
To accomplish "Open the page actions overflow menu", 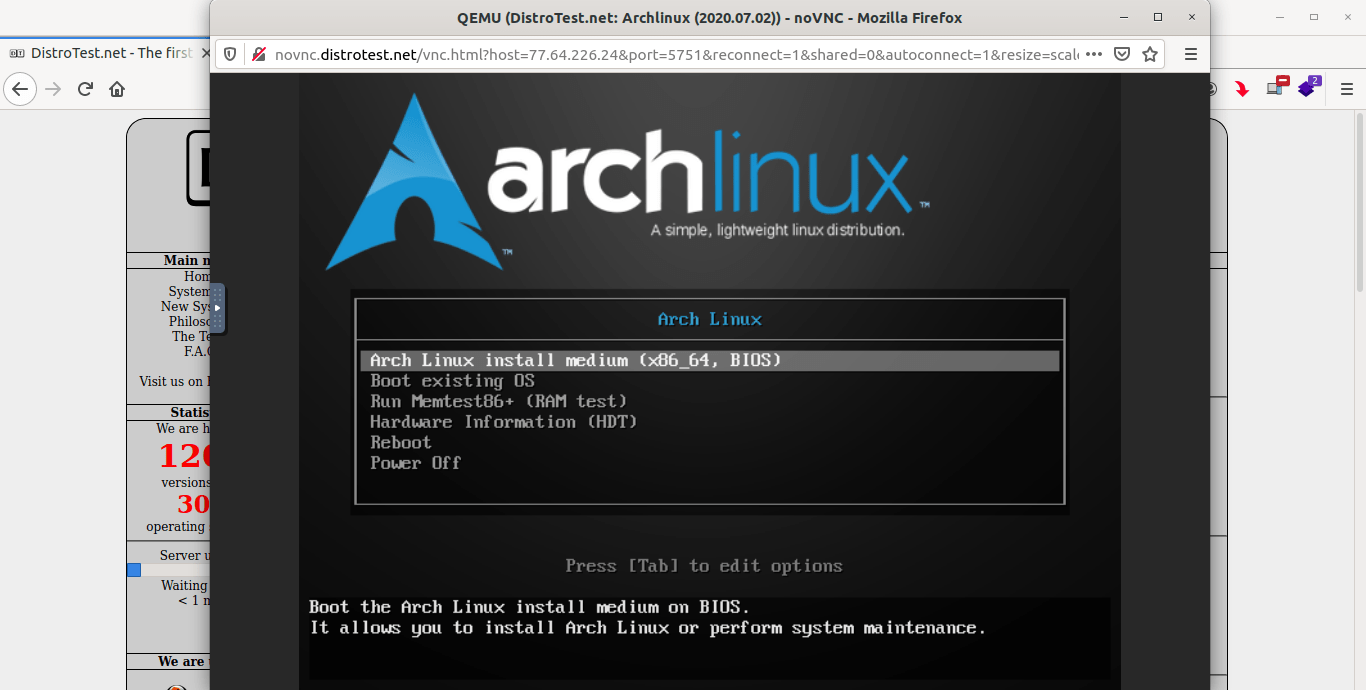I will [x=1095, y=54].
